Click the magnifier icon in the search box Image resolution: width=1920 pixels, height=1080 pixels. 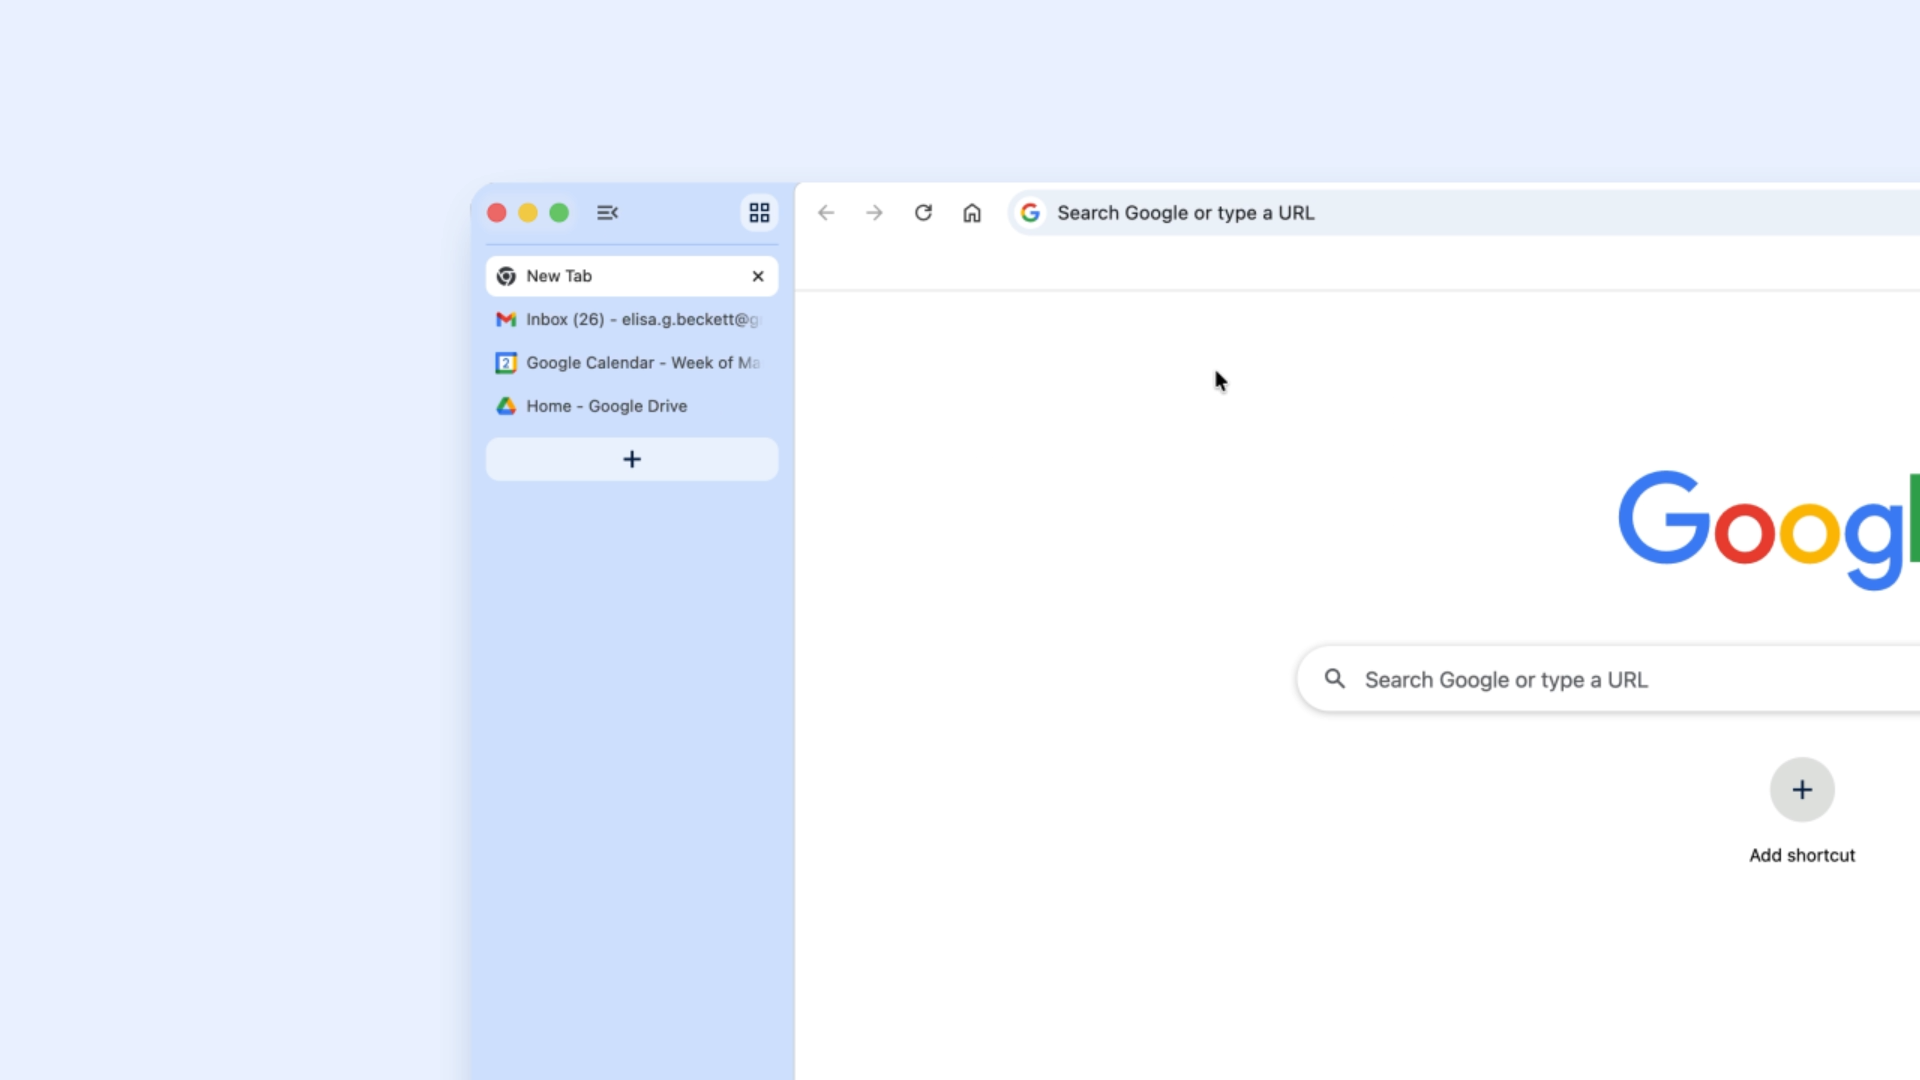click(x=1335, y=678)
